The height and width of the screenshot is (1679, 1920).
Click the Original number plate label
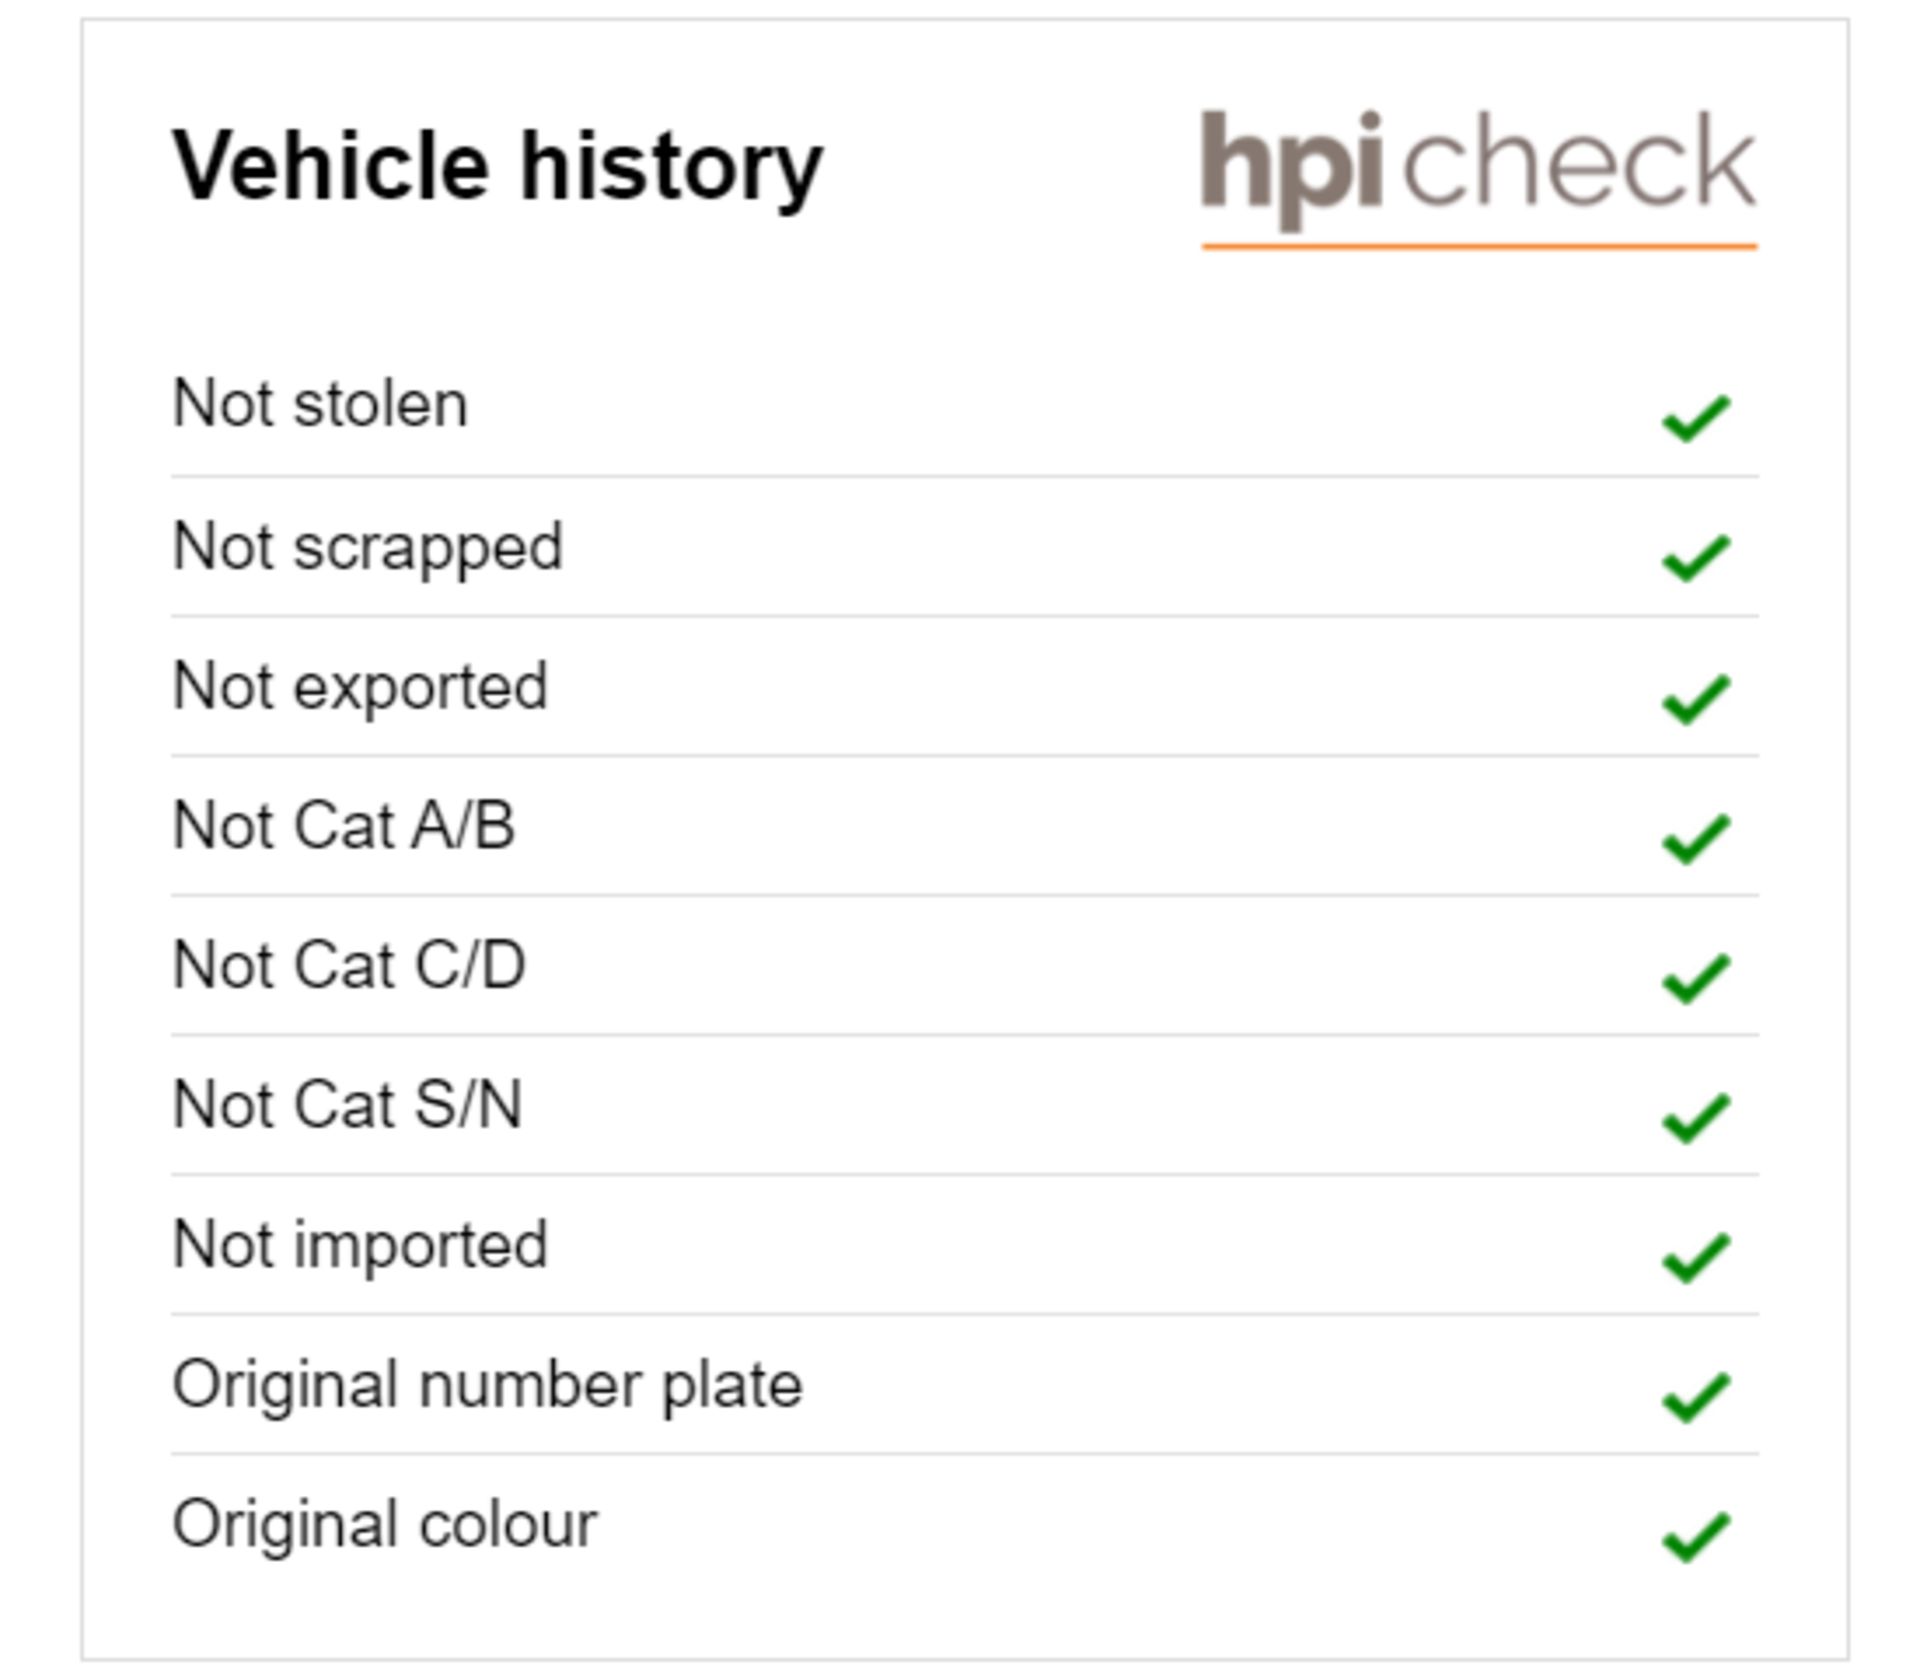point(487,1385)
